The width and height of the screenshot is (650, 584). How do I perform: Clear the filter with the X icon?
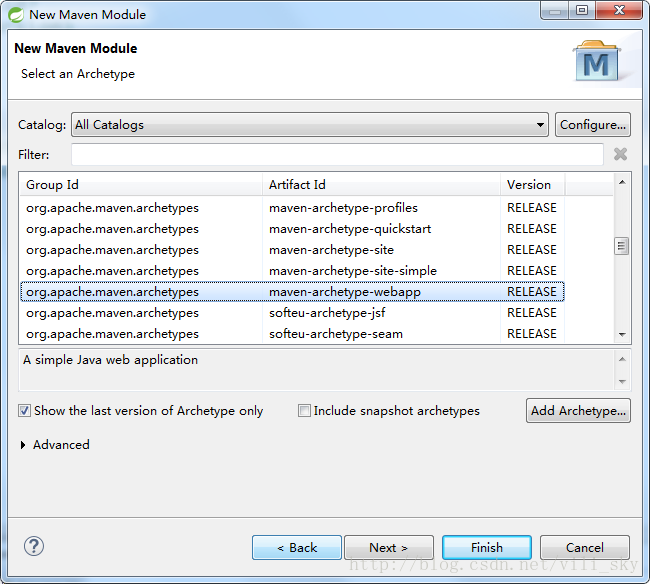[620, 154]
